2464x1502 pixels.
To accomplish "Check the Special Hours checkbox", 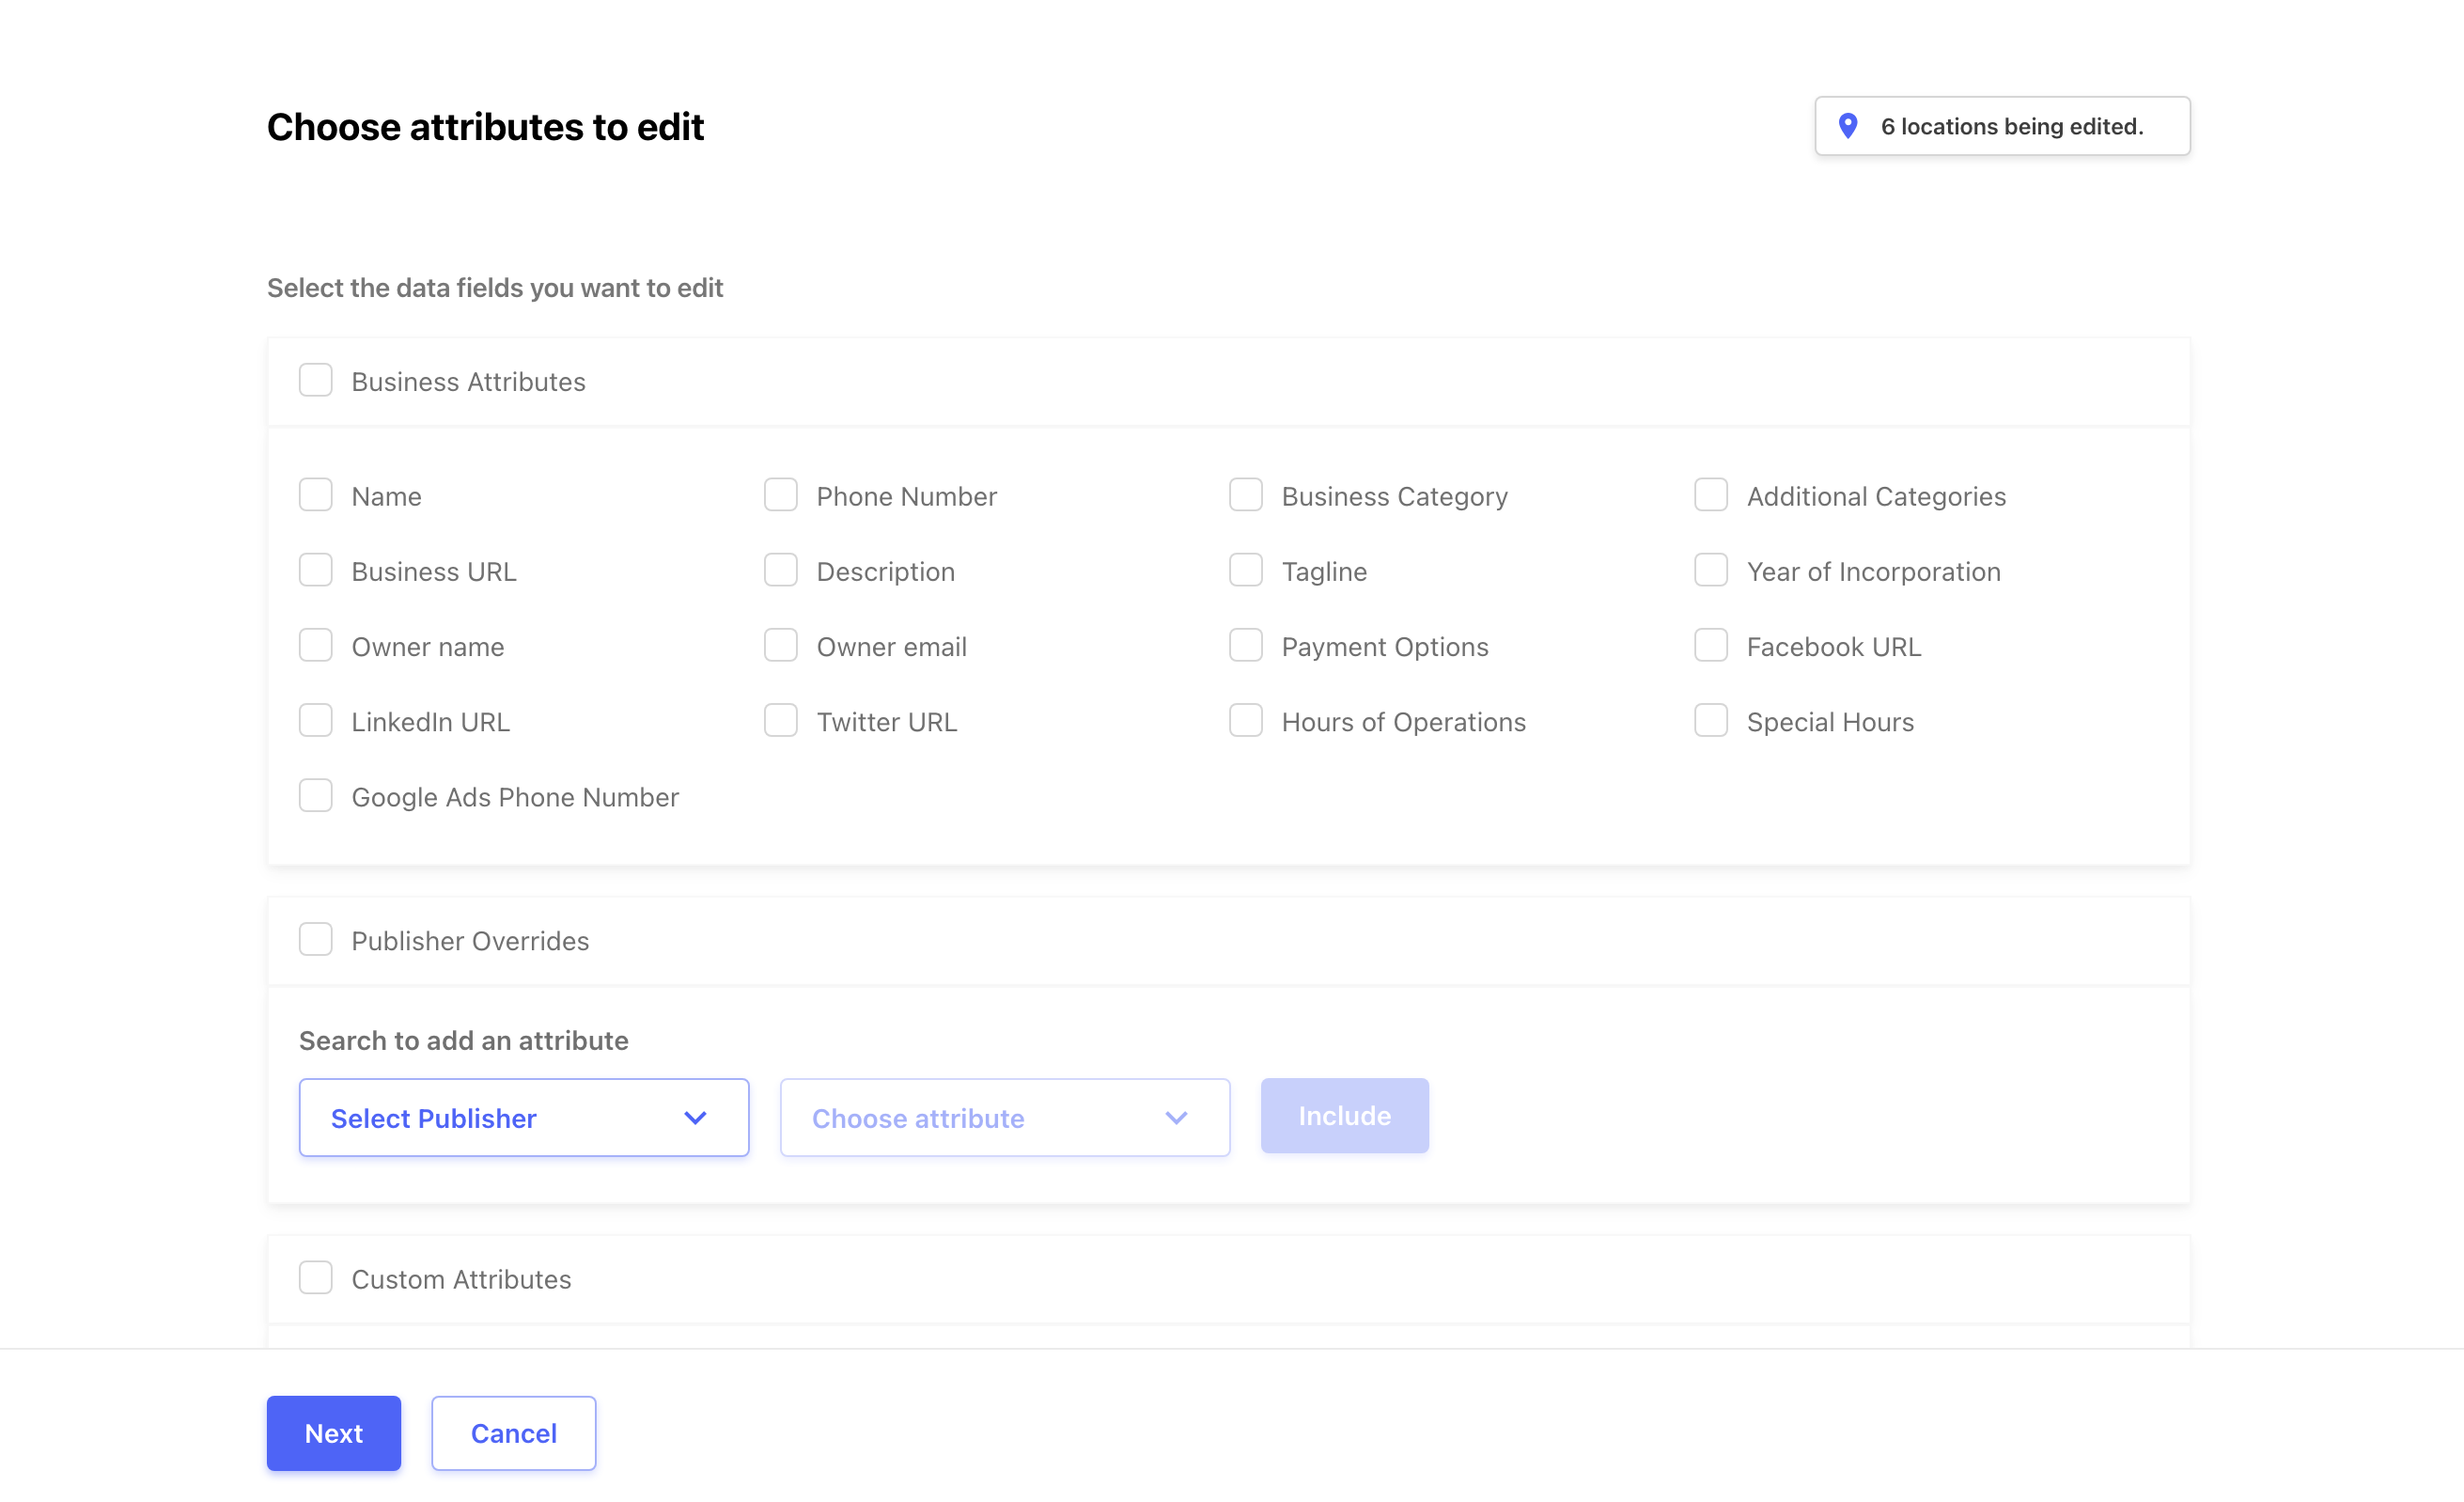I will [1711, 720].
